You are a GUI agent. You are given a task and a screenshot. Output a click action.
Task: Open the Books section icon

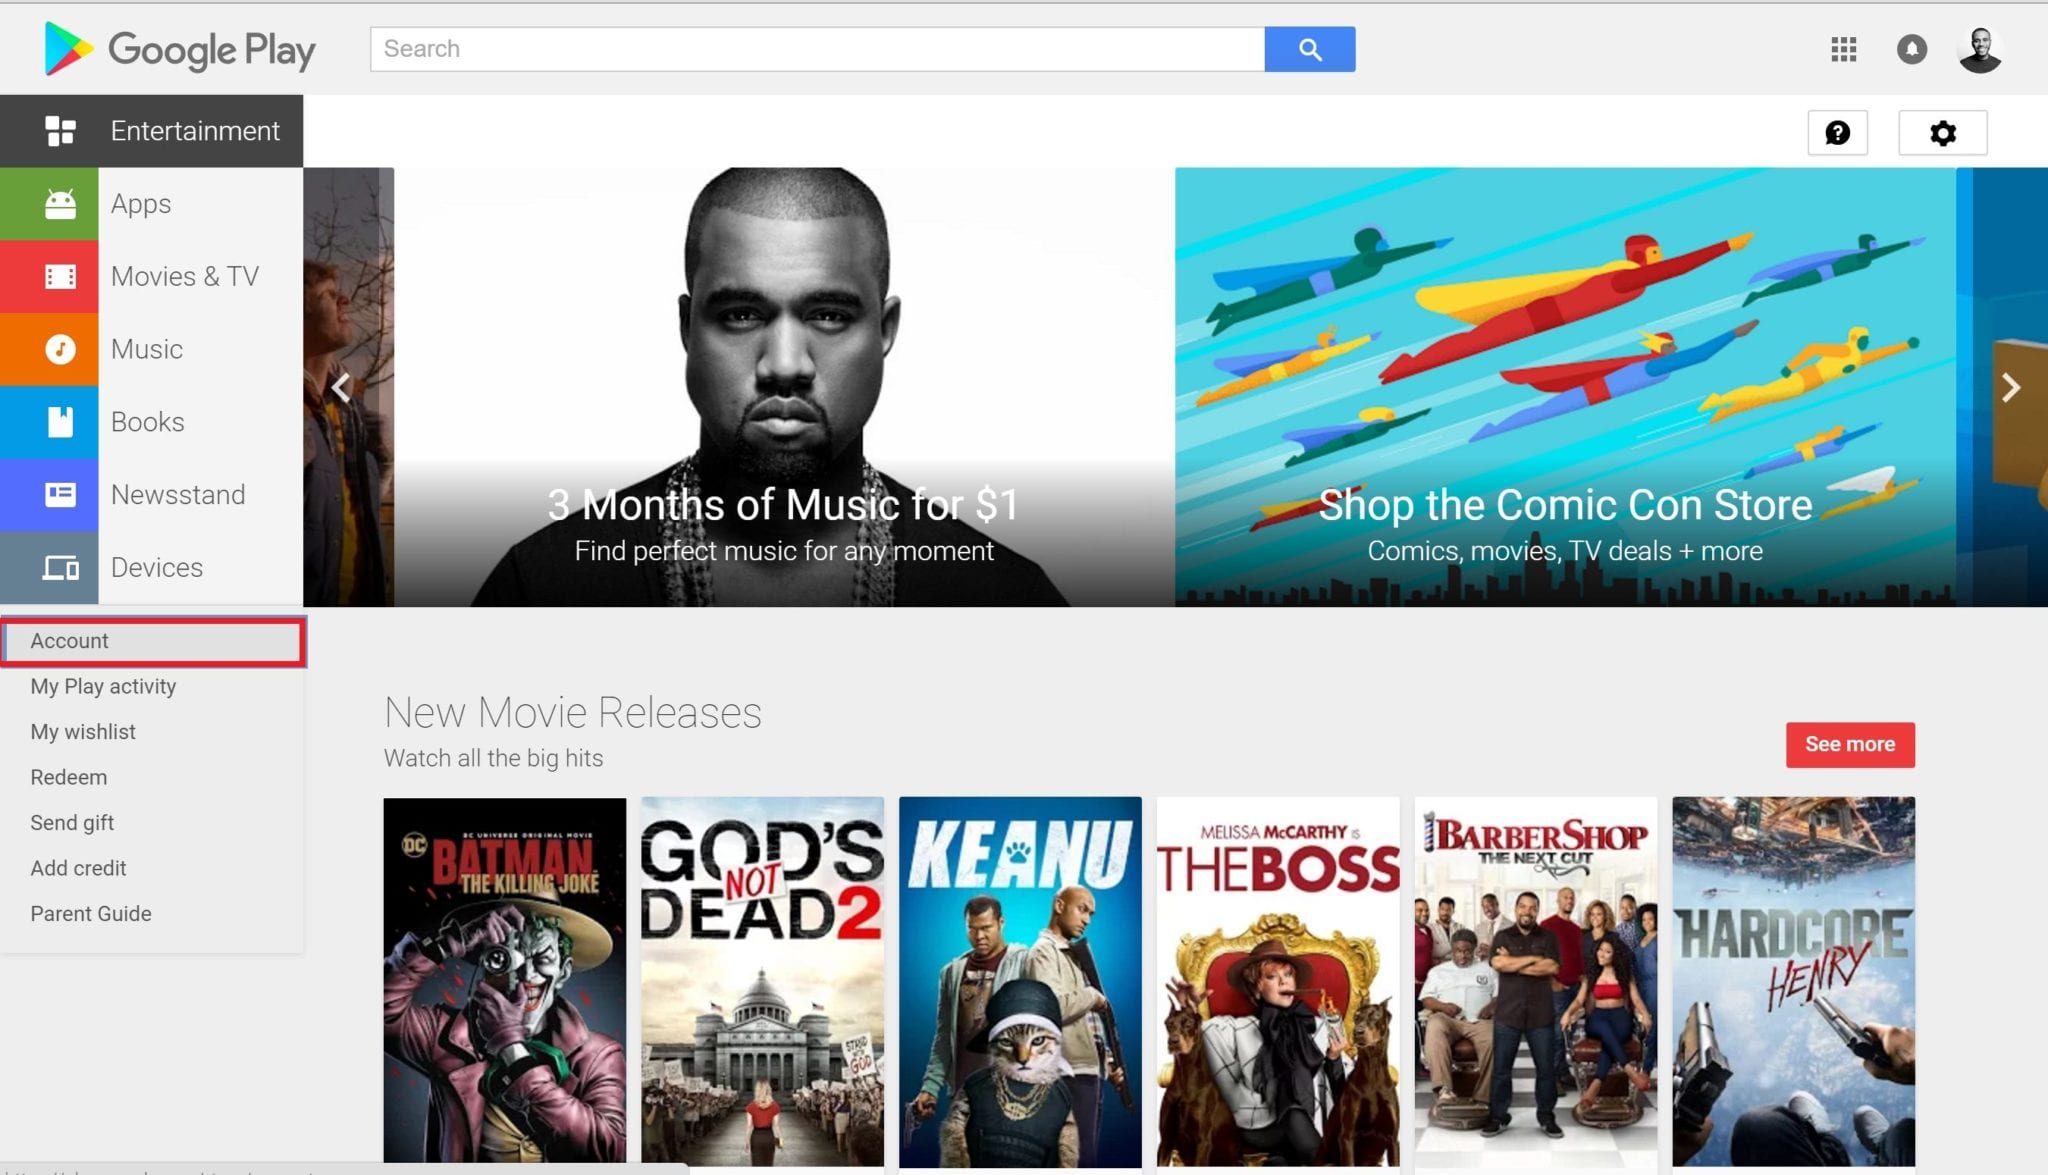click(58, 421)
